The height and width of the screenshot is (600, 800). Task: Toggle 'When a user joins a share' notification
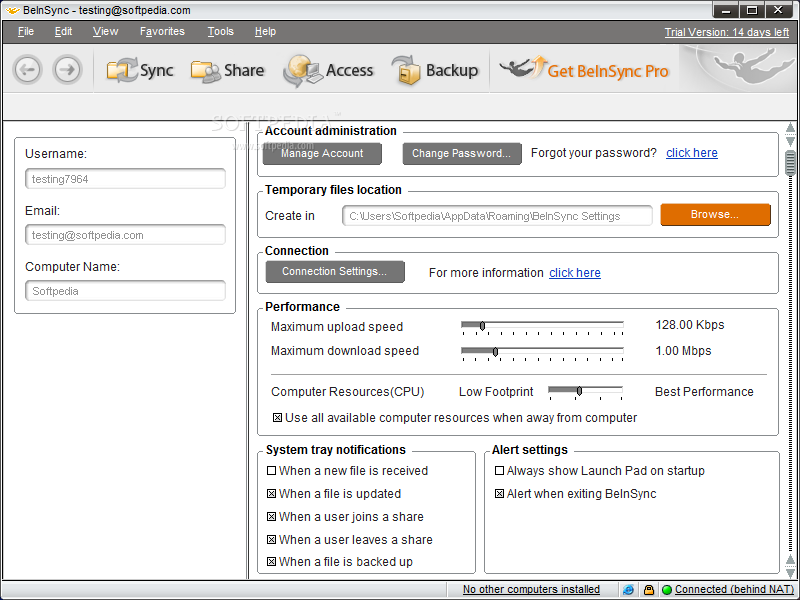point(271,516)
